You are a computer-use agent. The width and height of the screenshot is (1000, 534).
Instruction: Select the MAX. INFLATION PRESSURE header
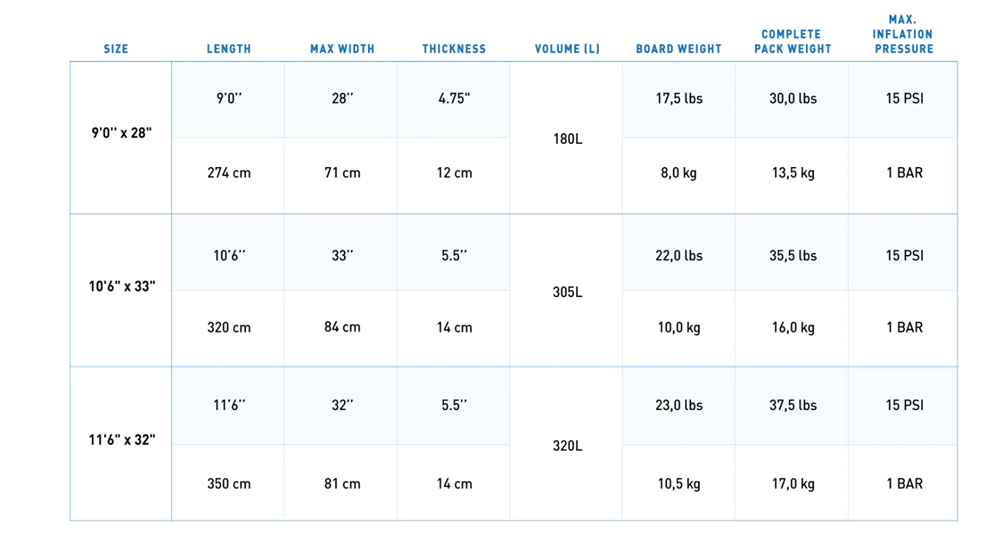[x=904, y=34]
